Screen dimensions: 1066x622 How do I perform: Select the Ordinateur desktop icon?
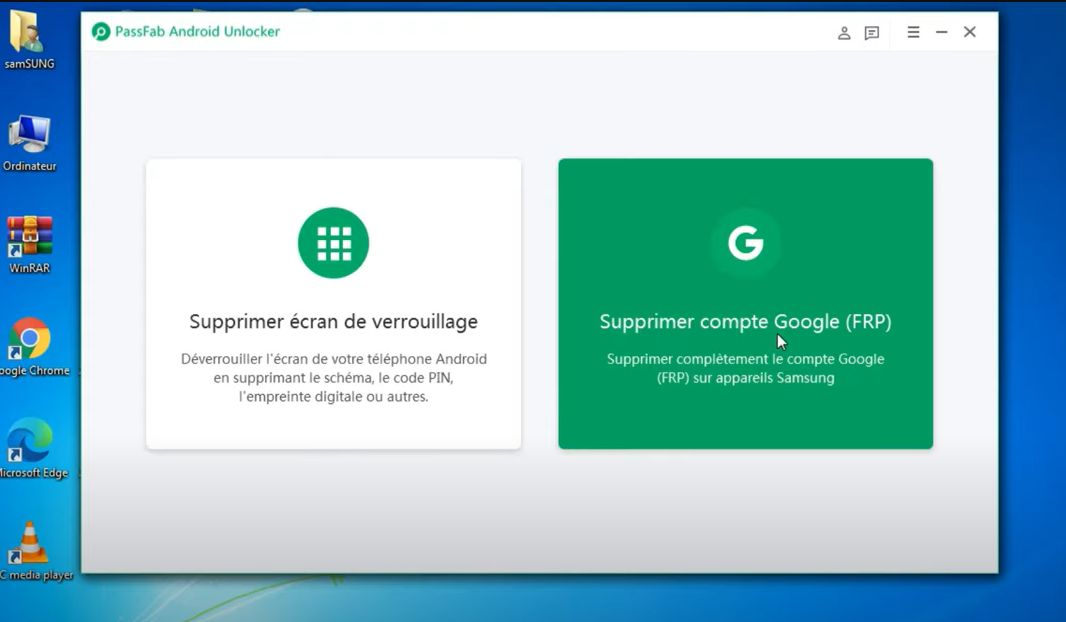point(29,143)
